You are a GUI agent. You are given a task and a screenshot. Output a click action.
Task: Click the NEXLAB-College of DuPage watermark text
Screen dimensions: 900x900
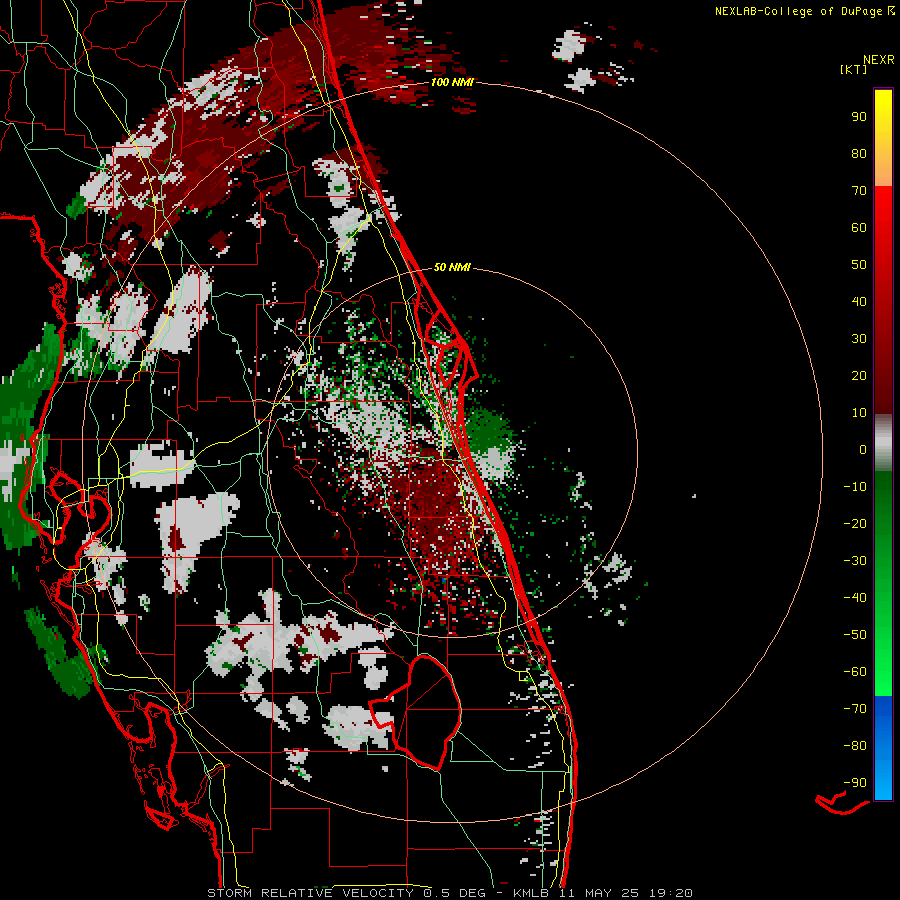point(804,11)
